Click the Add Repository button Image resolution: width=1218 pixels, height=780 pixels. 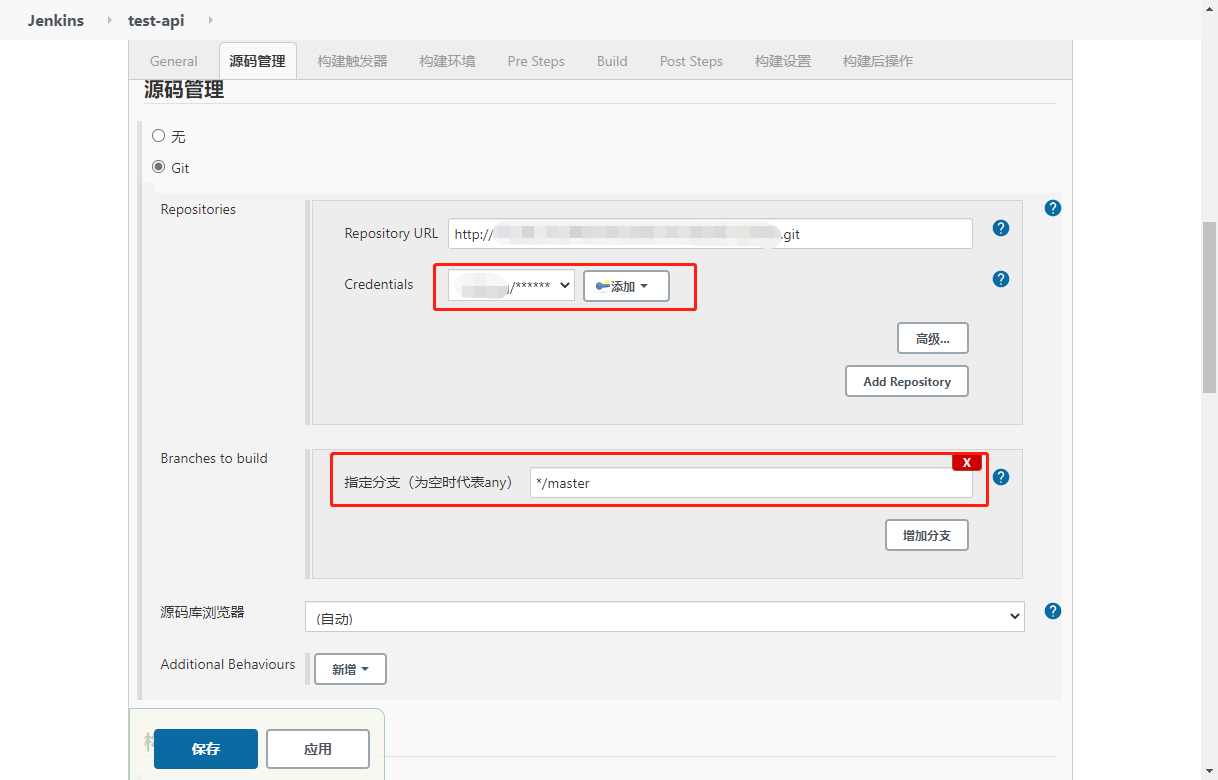(x=906, y=381)
